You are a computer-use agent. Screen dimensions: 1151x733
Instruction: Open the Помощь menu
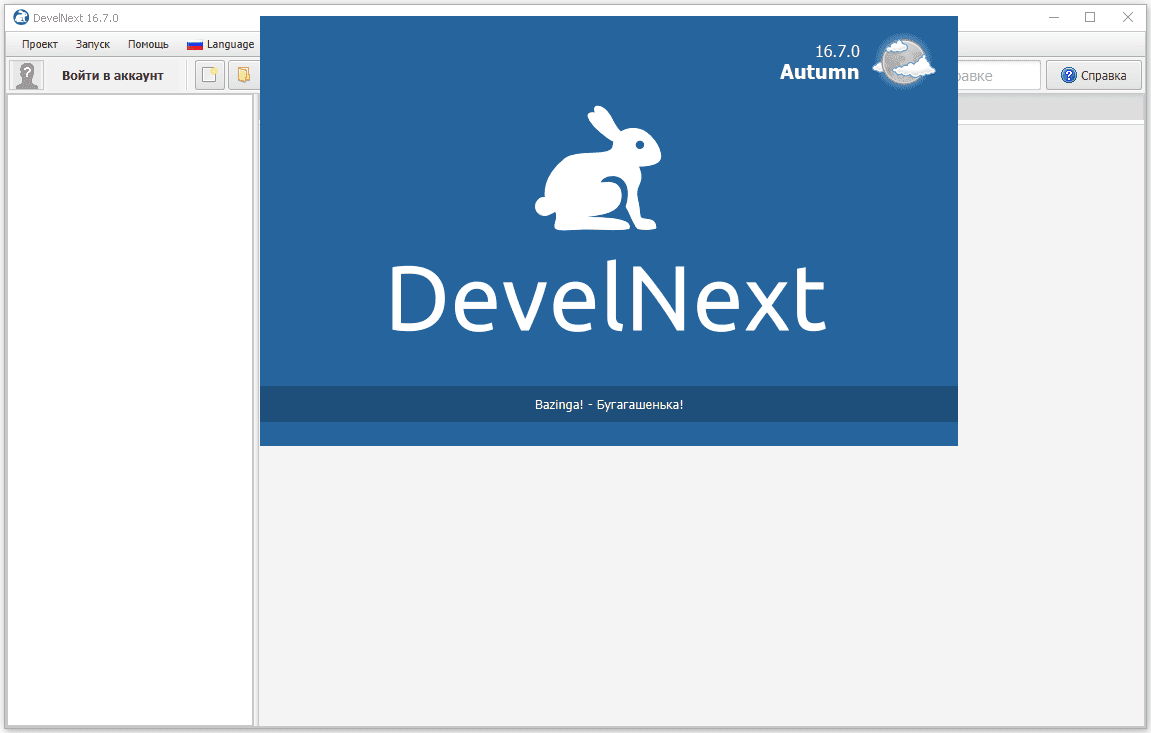point(148,44)
